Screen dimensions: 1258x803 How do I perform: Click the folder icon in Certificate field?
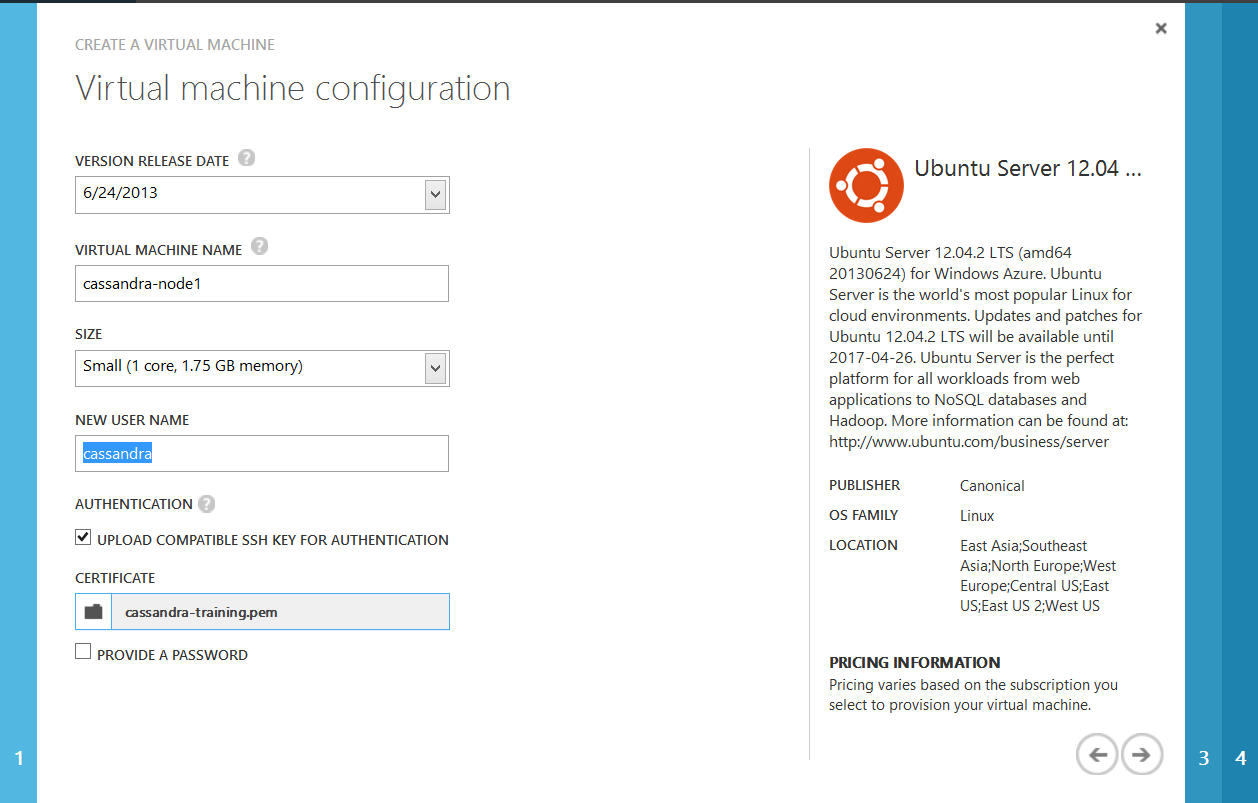click(x=93, y=612)
